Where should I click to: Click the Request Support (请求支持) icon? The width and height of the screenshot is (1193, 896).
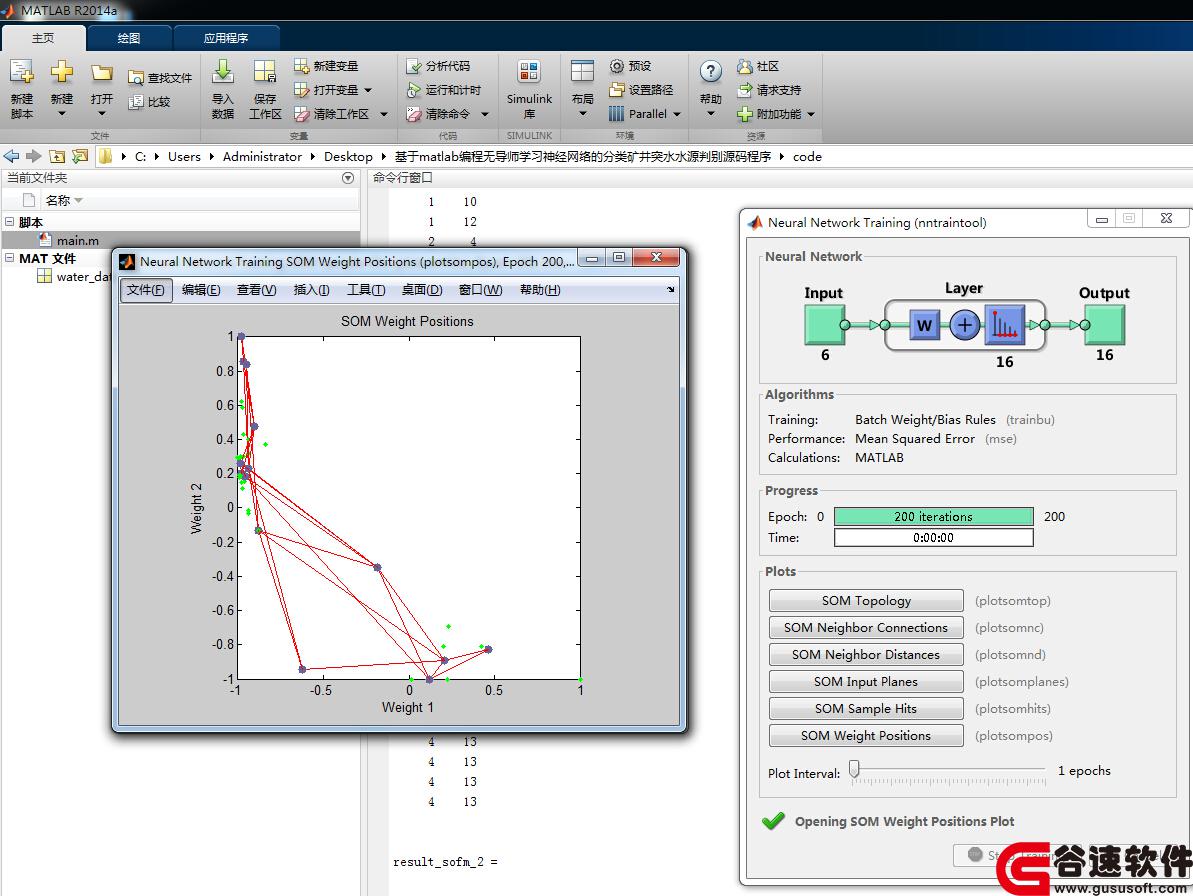744,90
